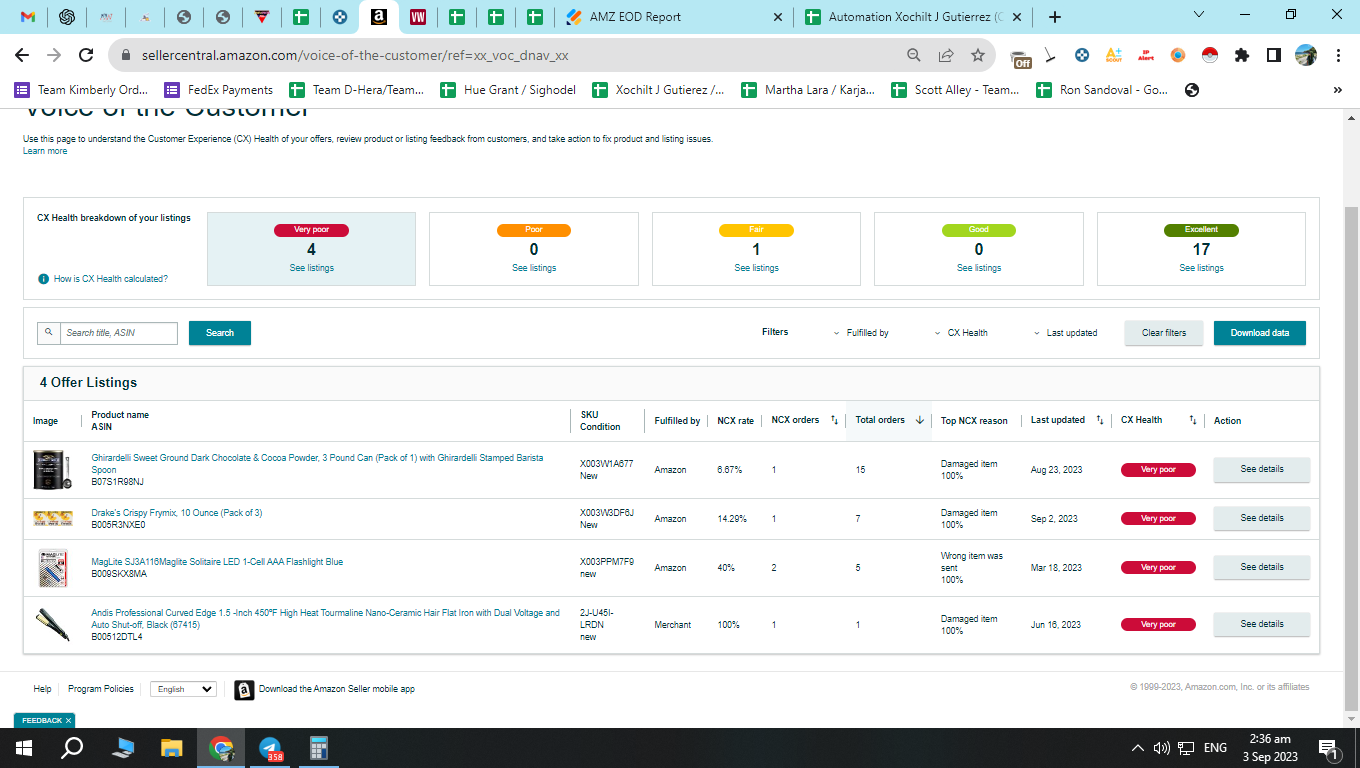The height and width of the screenshot is (768, 1360).
Task: See details for Ghirardelli listing
Action: click(1261, 470)
